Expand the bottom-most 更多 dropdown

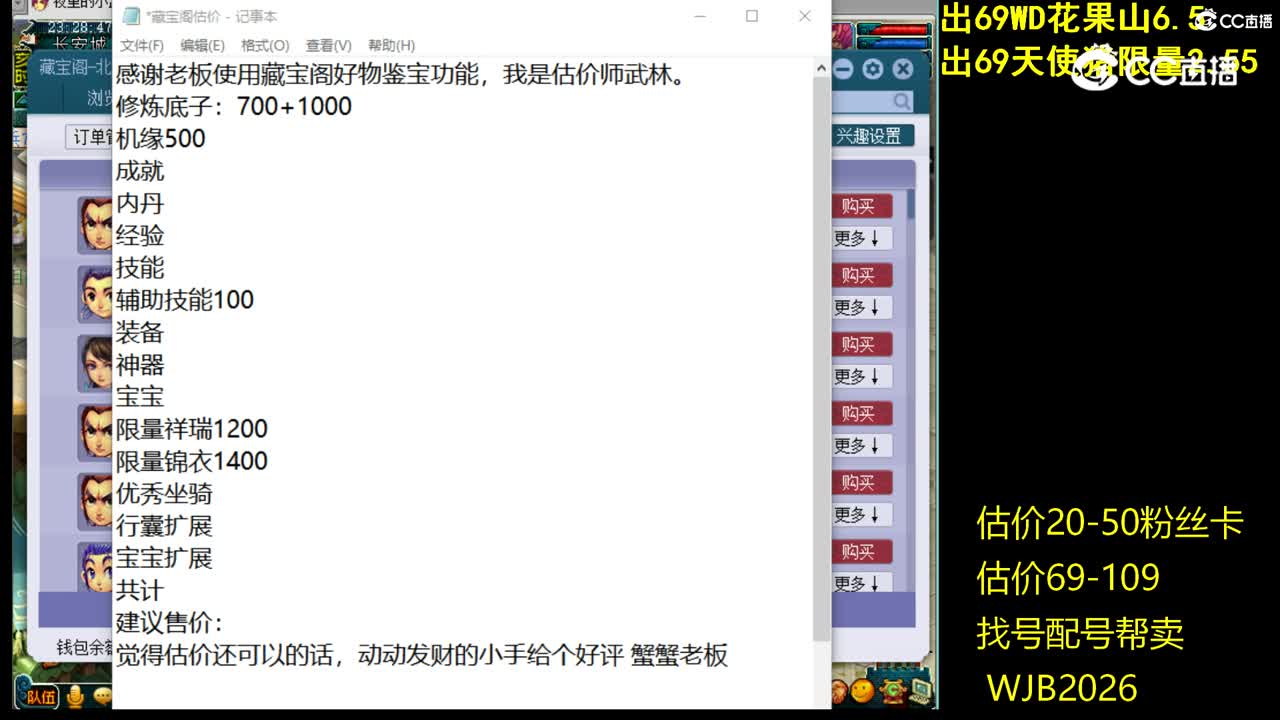[x=859, y=584]
